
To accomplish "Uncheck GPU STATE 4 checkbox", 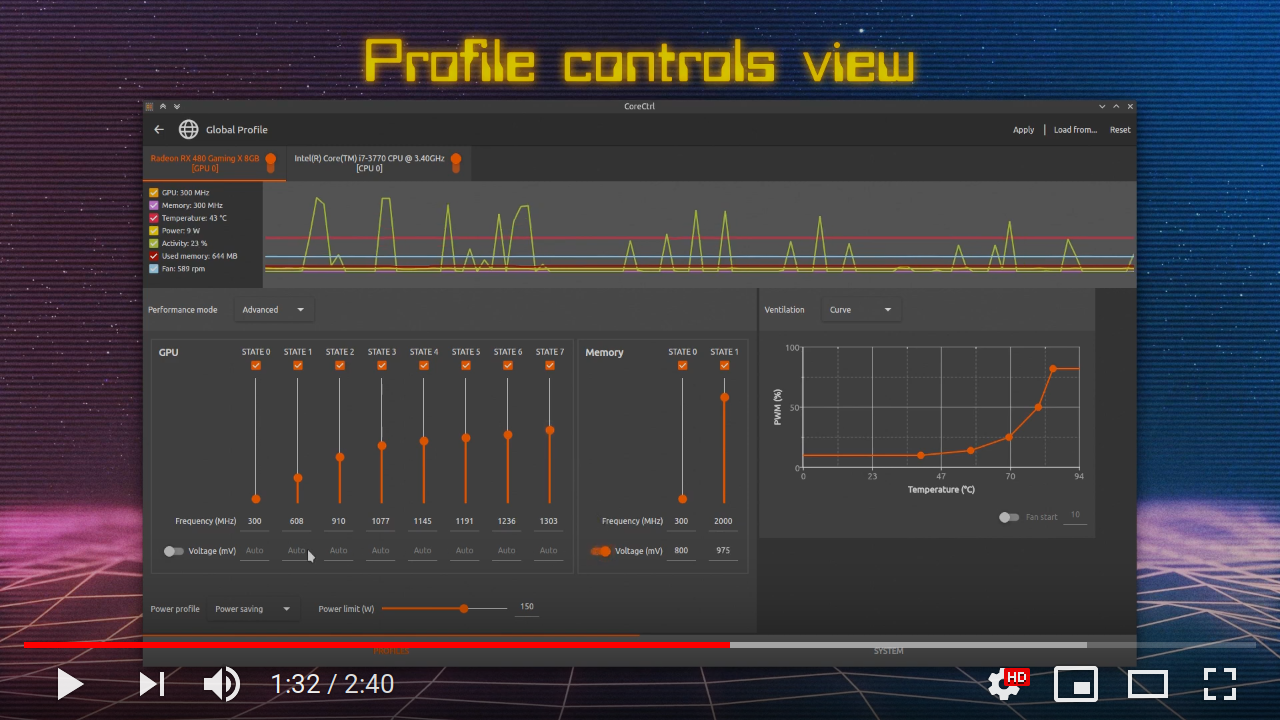I will tap(424, 366).
